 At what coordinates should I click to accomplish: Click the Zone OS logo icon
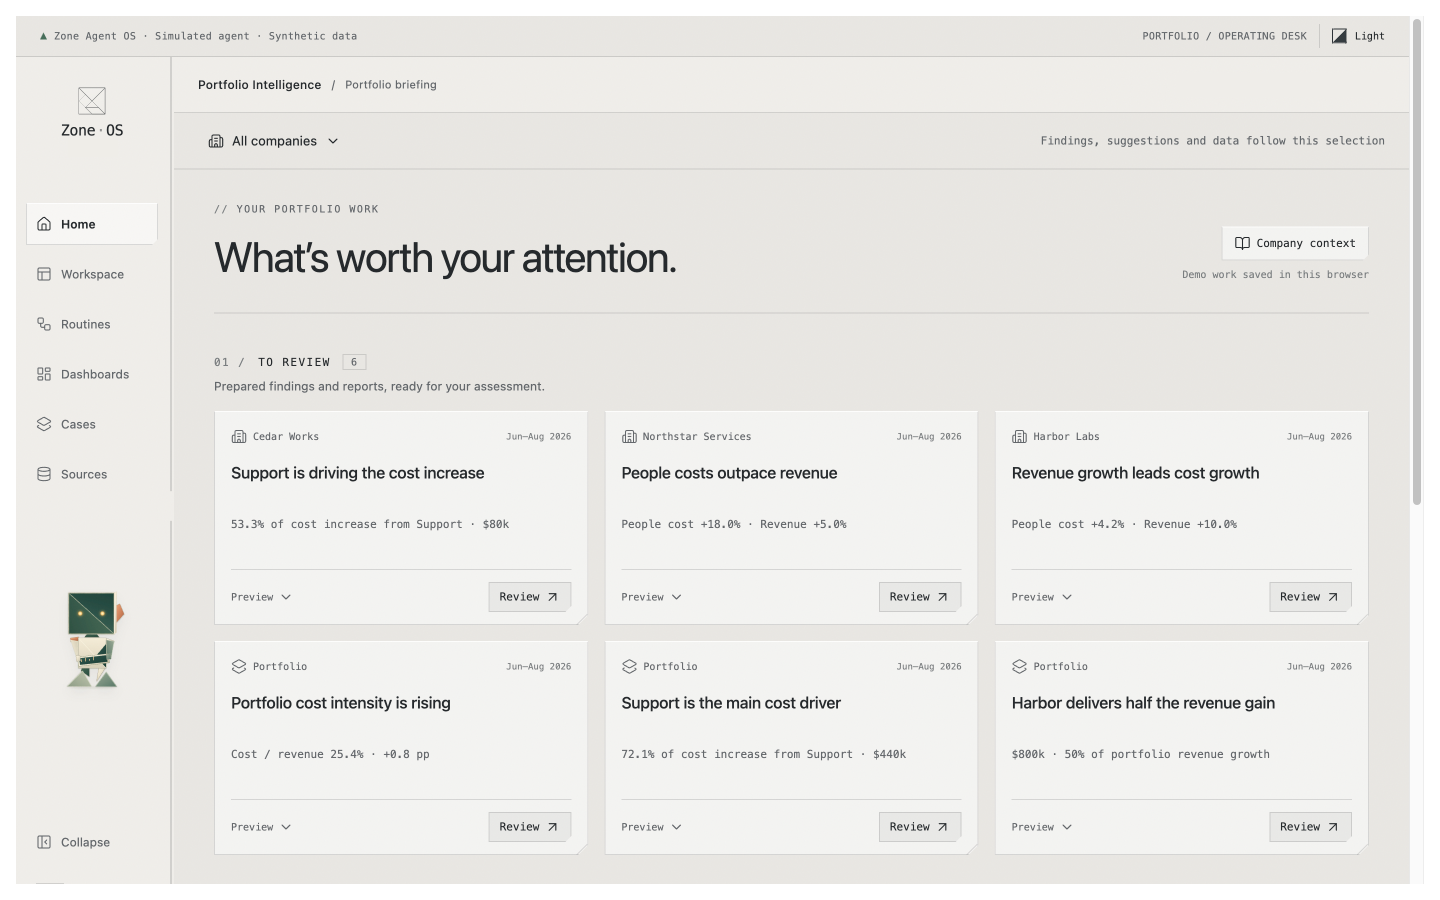click(x=92, y=100)
